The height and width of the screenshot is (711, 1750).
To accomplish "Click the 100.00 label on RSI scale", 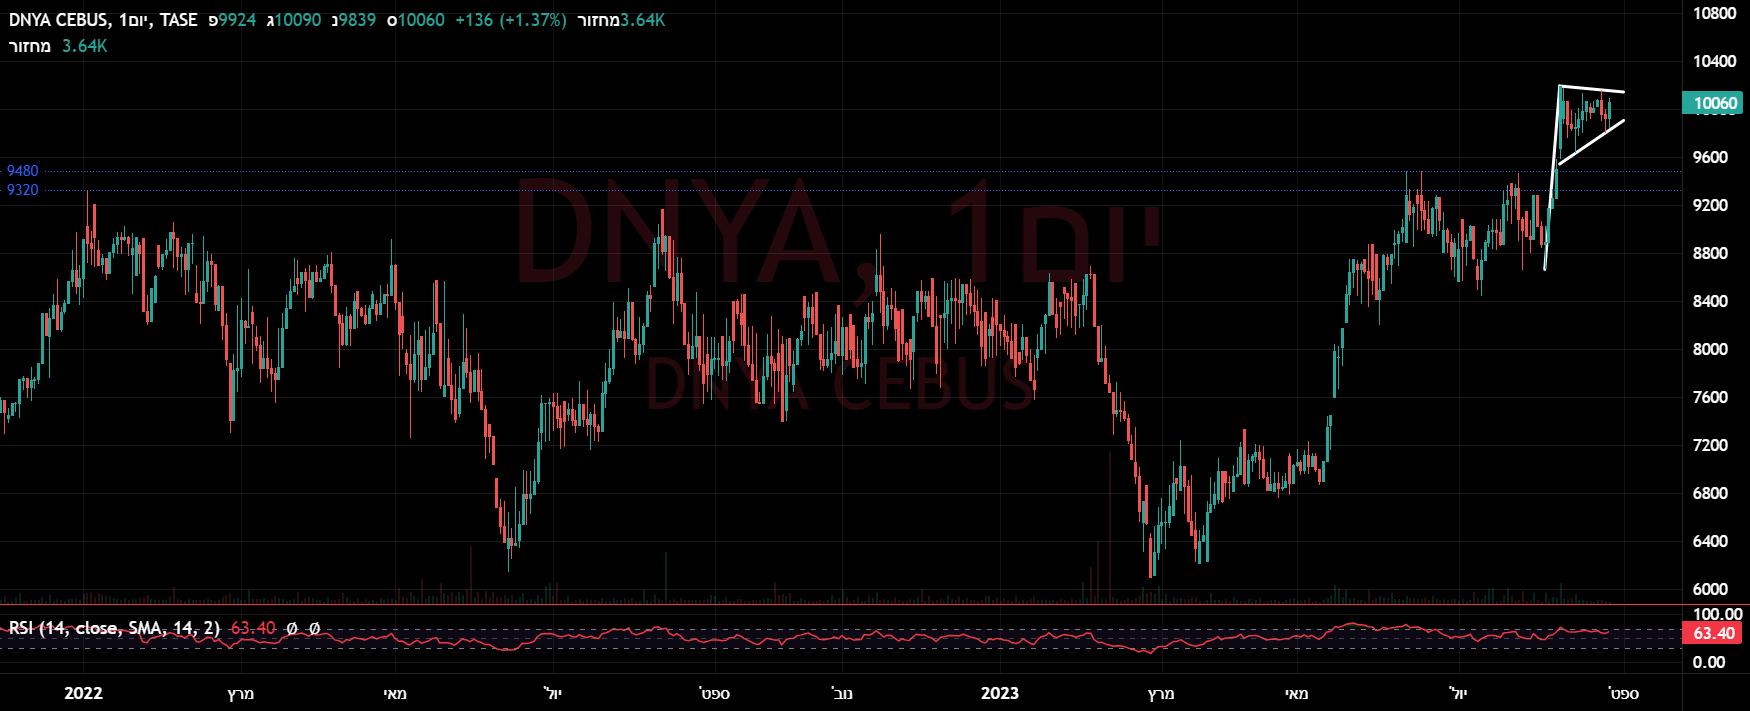I will (1717, 614).
